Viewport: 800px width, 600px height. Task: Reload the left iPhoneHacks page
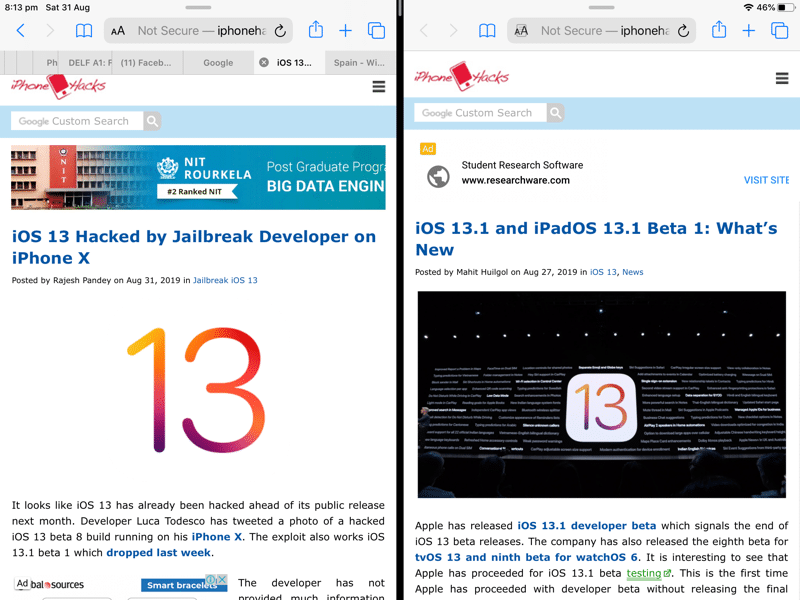(280, 30)
